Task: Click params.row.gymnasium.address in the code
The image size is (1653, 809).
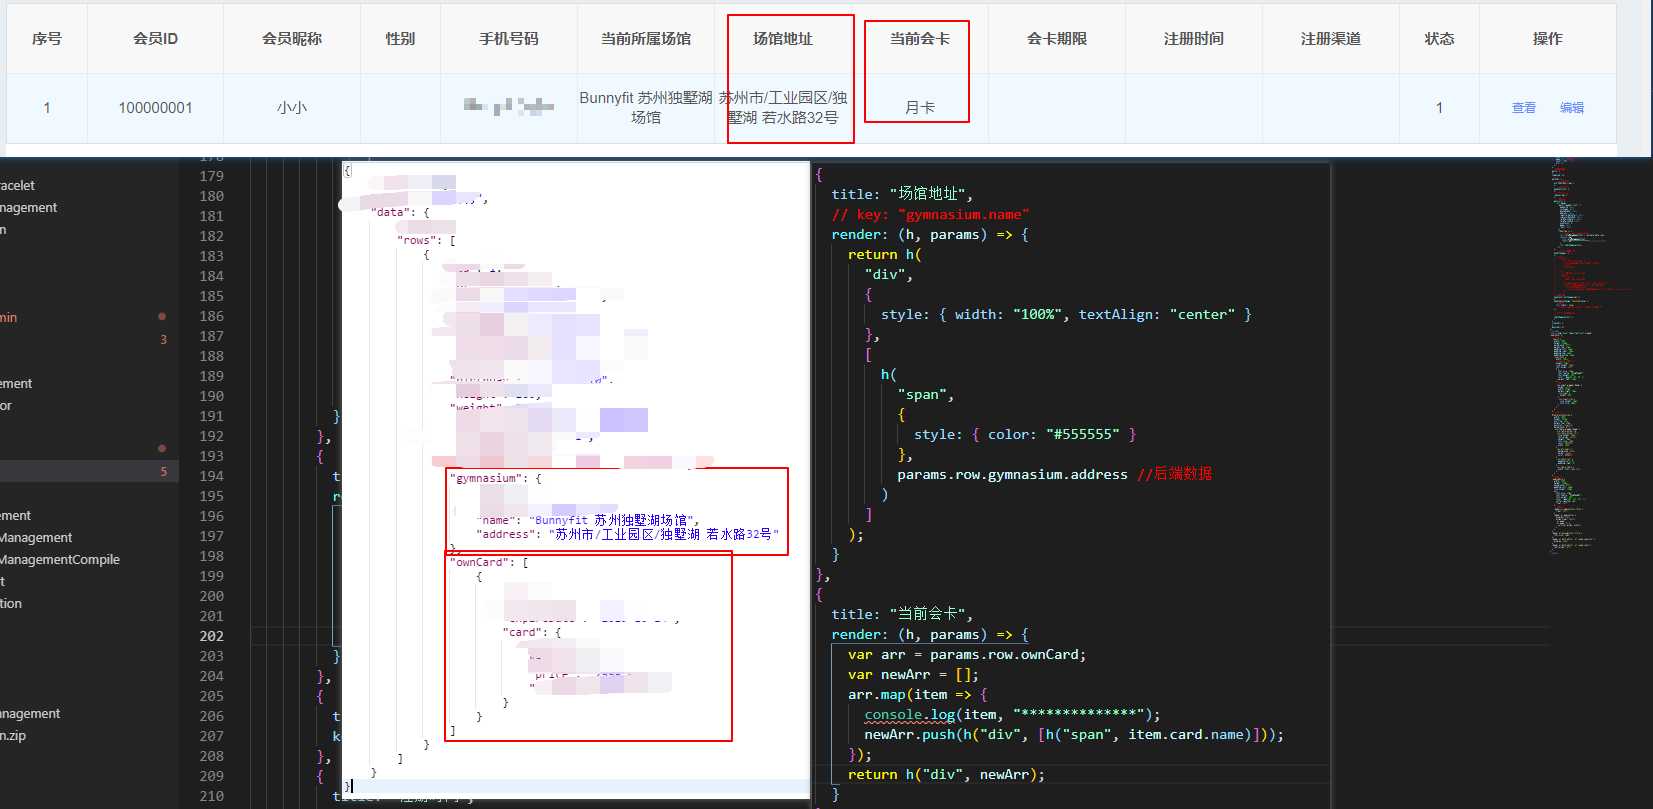Action: coord(1012,474)
